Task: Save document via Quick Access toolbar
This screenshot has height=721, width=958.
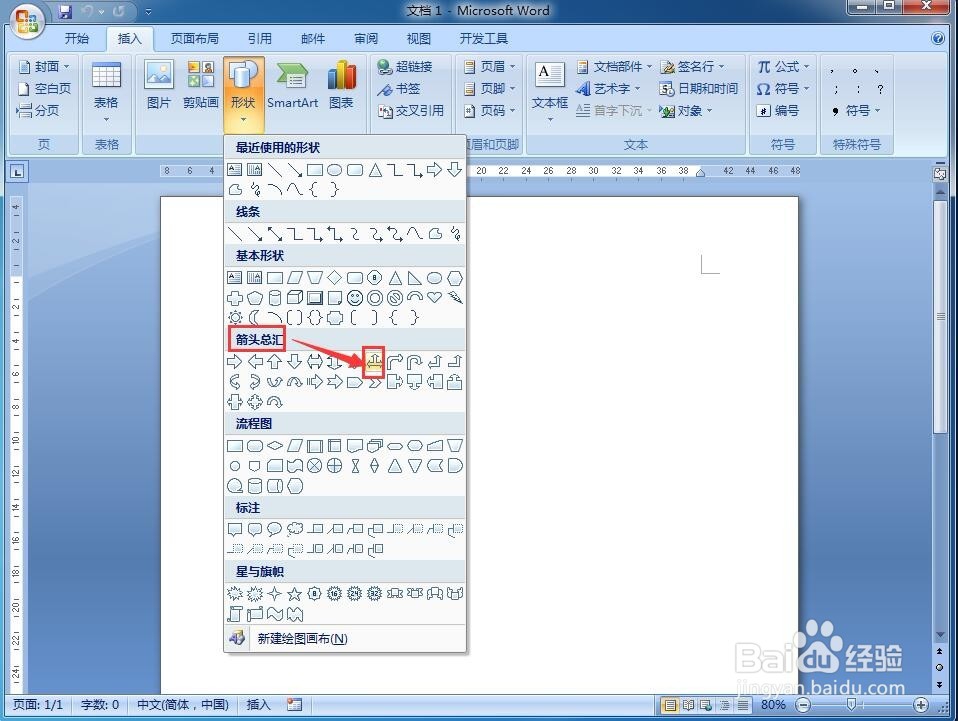Action: coord(65,11)
